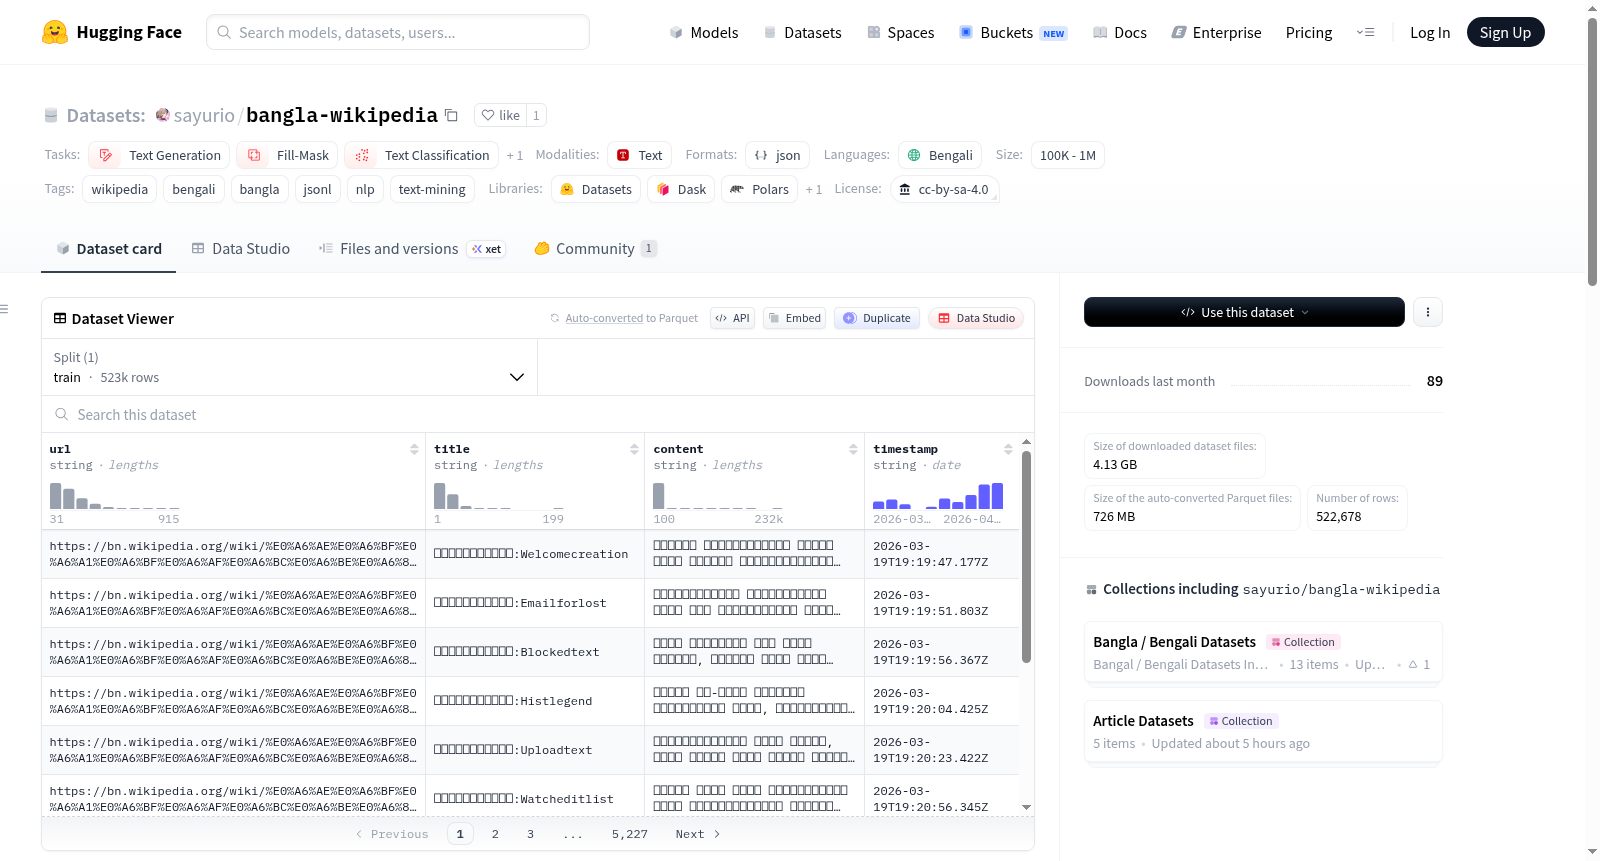Filter by the Text modality tag
1600x861 pixels.
click(639, 155)
